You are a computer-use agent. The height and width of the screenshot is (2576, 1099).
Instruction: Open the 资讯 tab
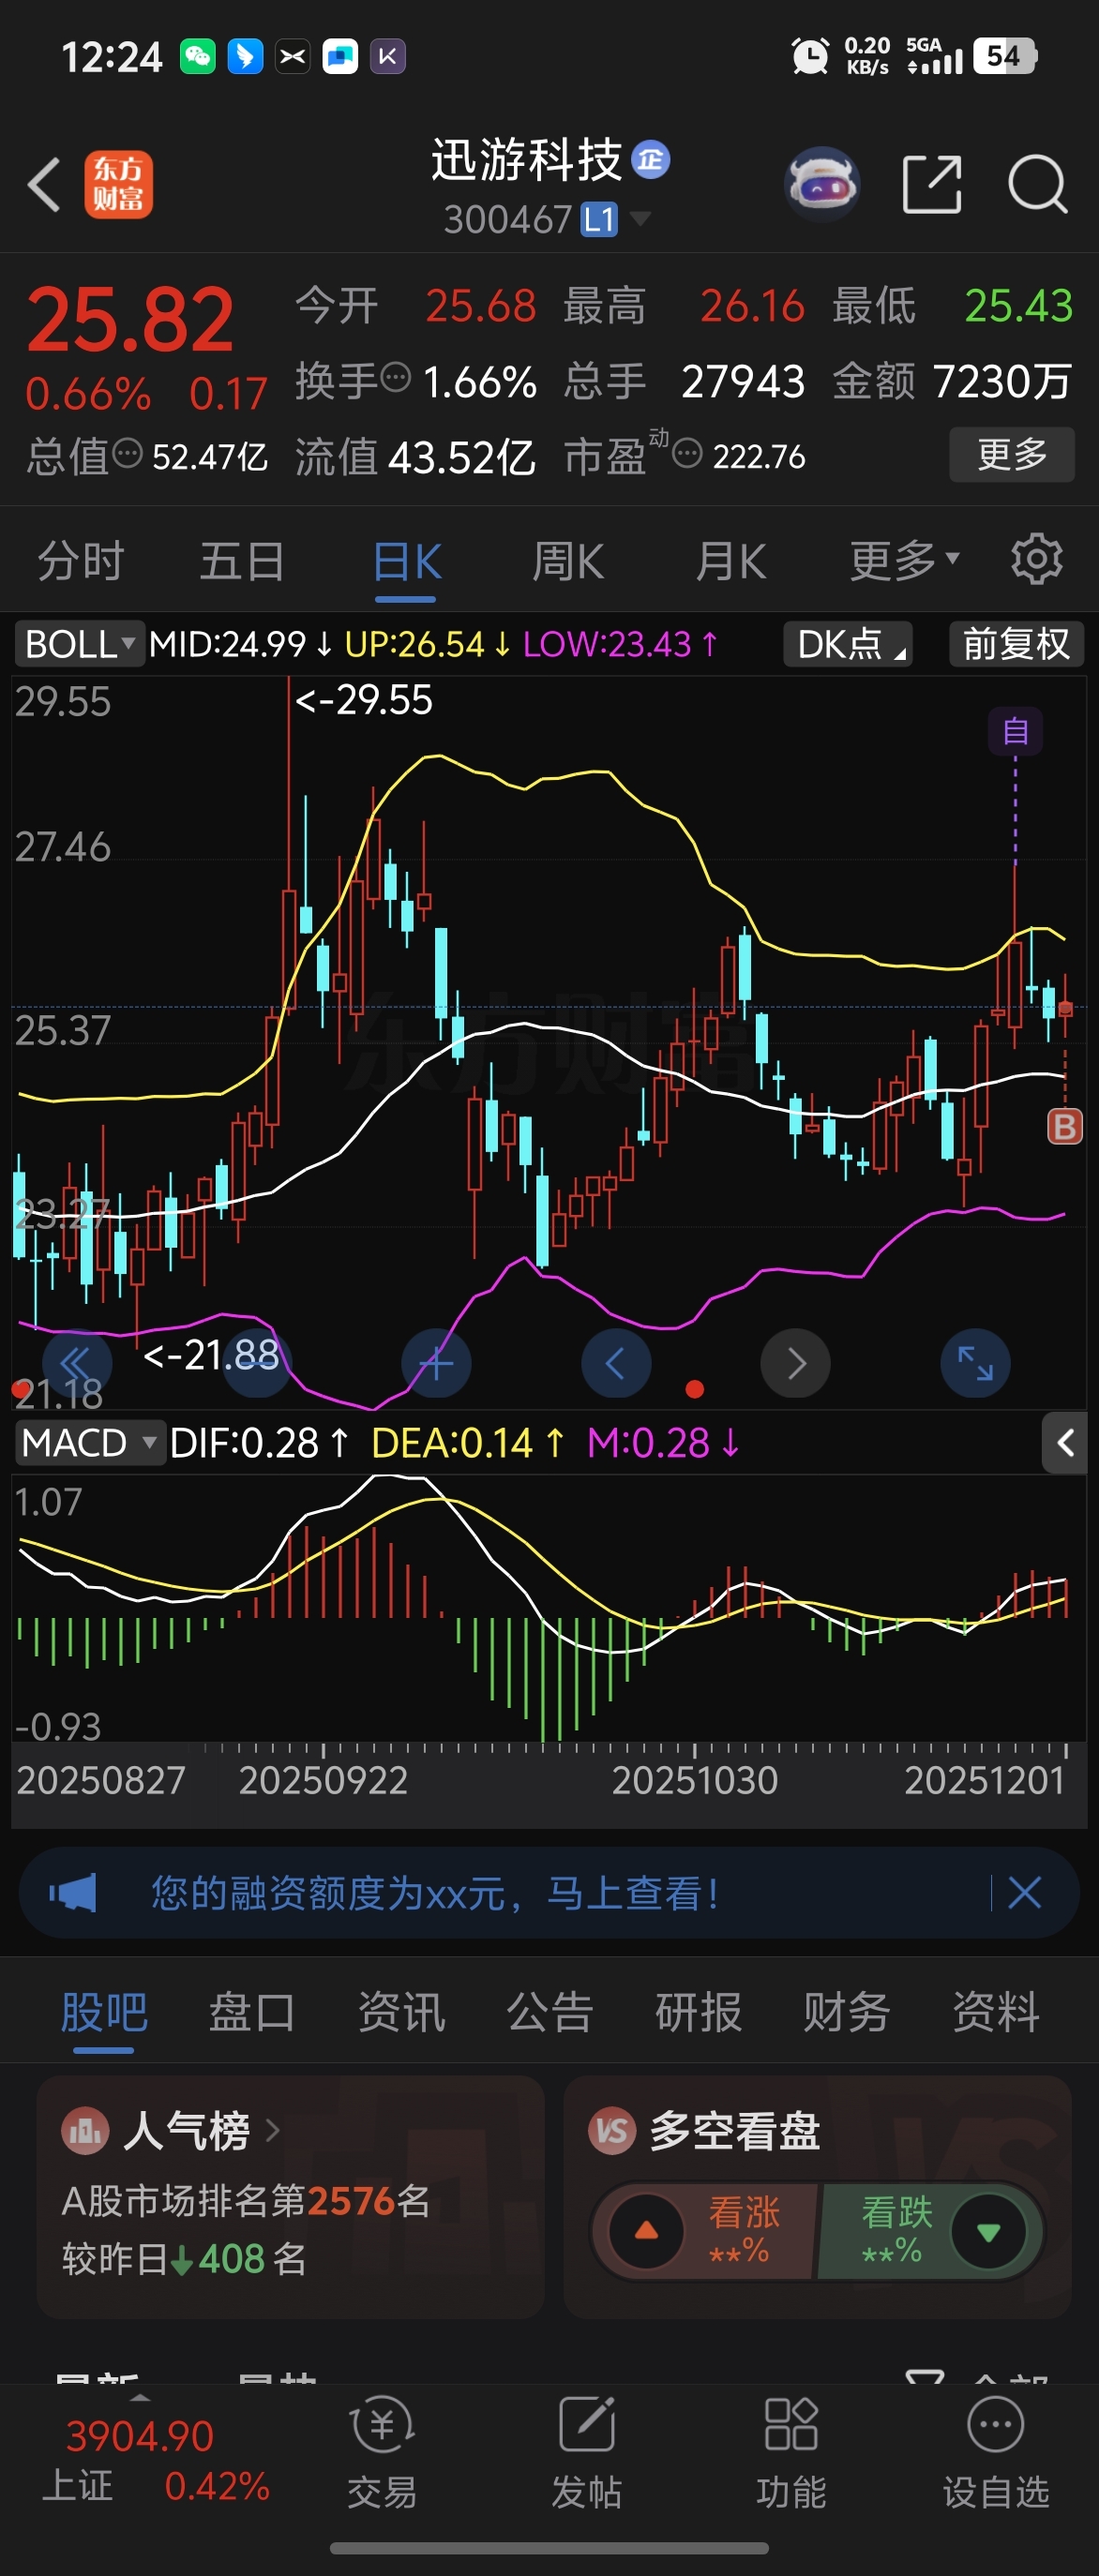pyautogui.click(x=401, y=2012)
